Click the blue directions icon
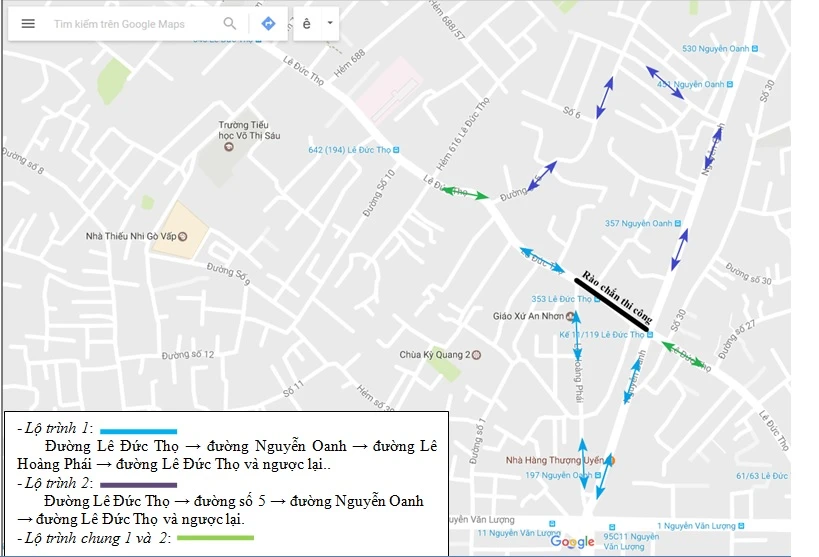 coord(268,24)
